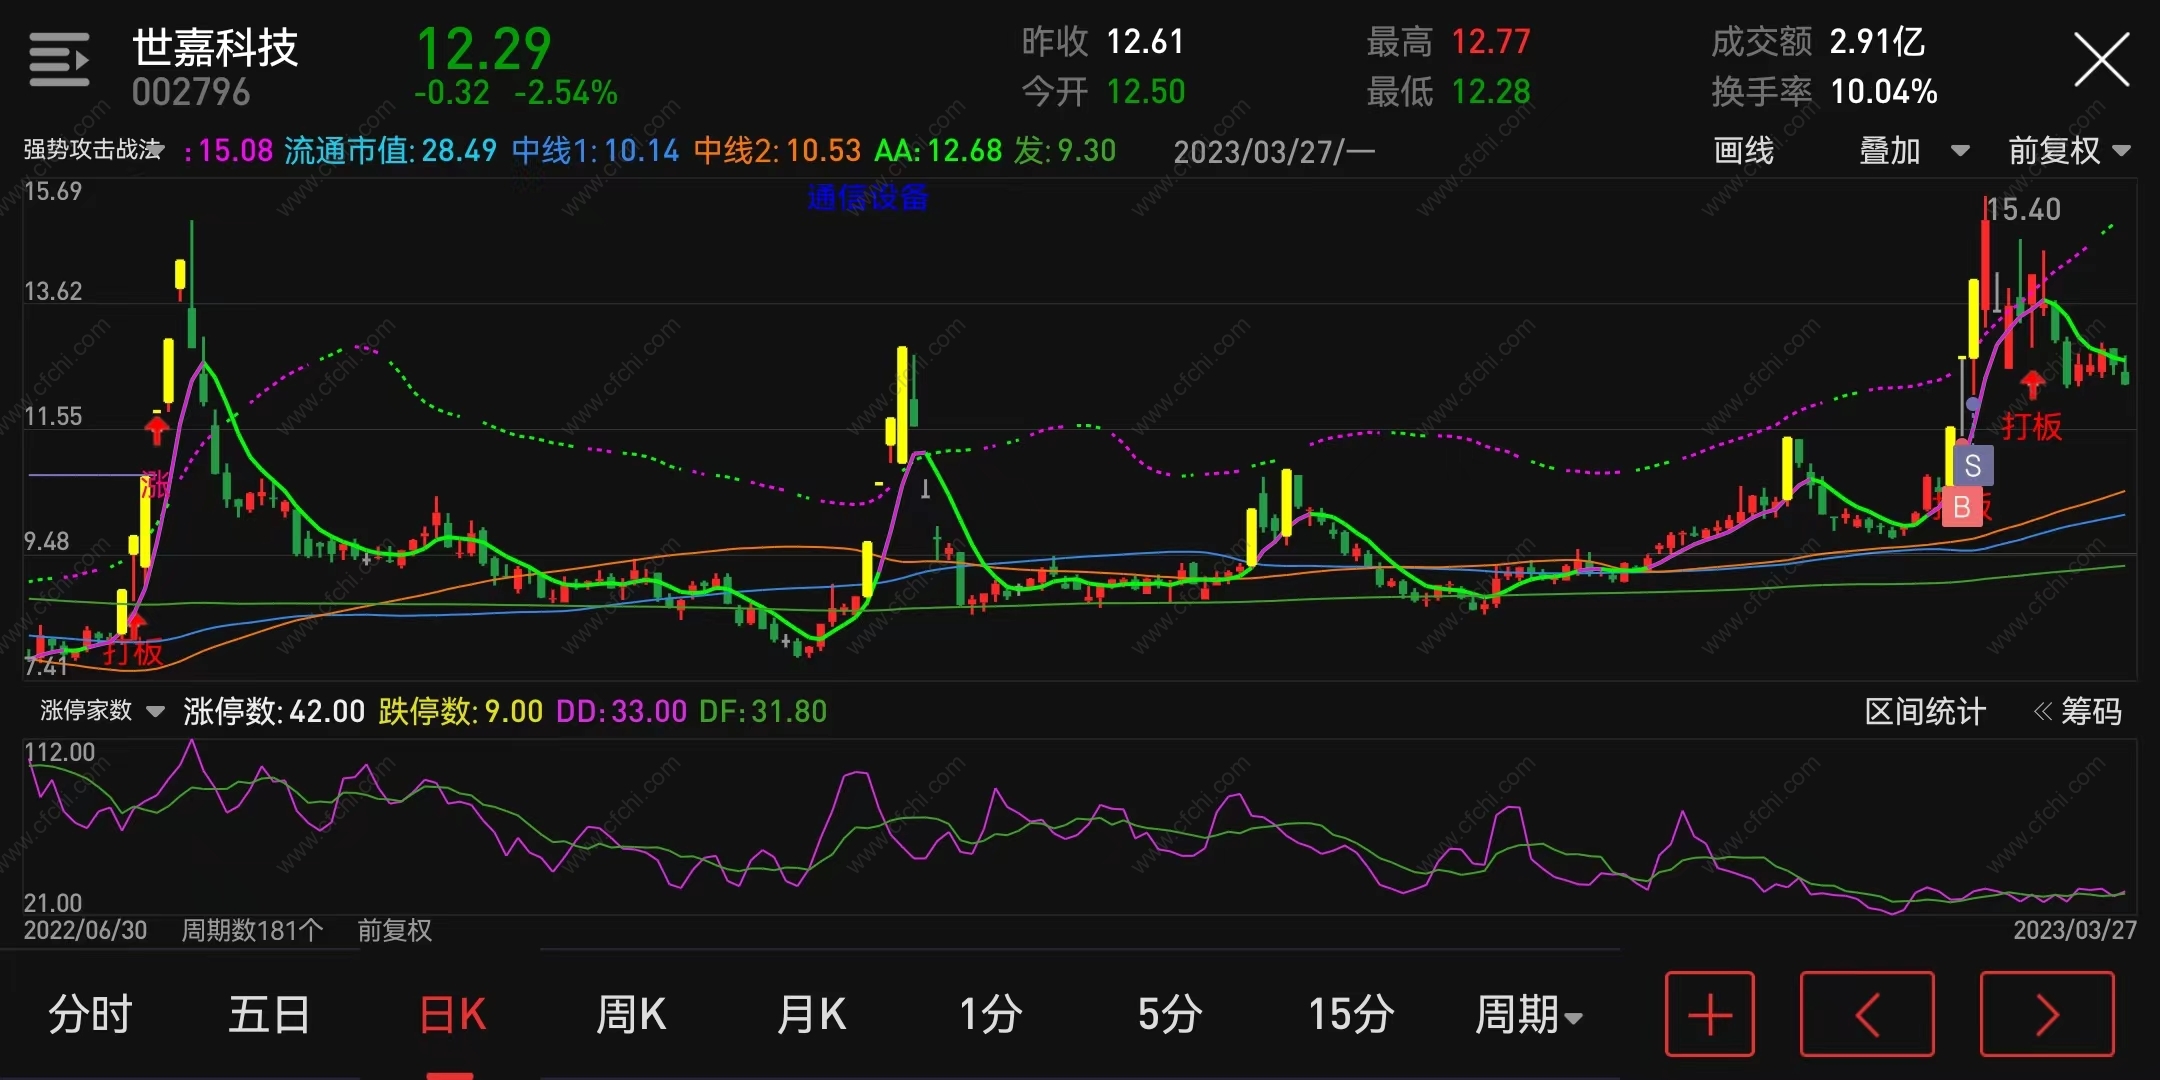Click the previous left-arrow button
The image size is (2160, 1080).
(1866, 1014)
